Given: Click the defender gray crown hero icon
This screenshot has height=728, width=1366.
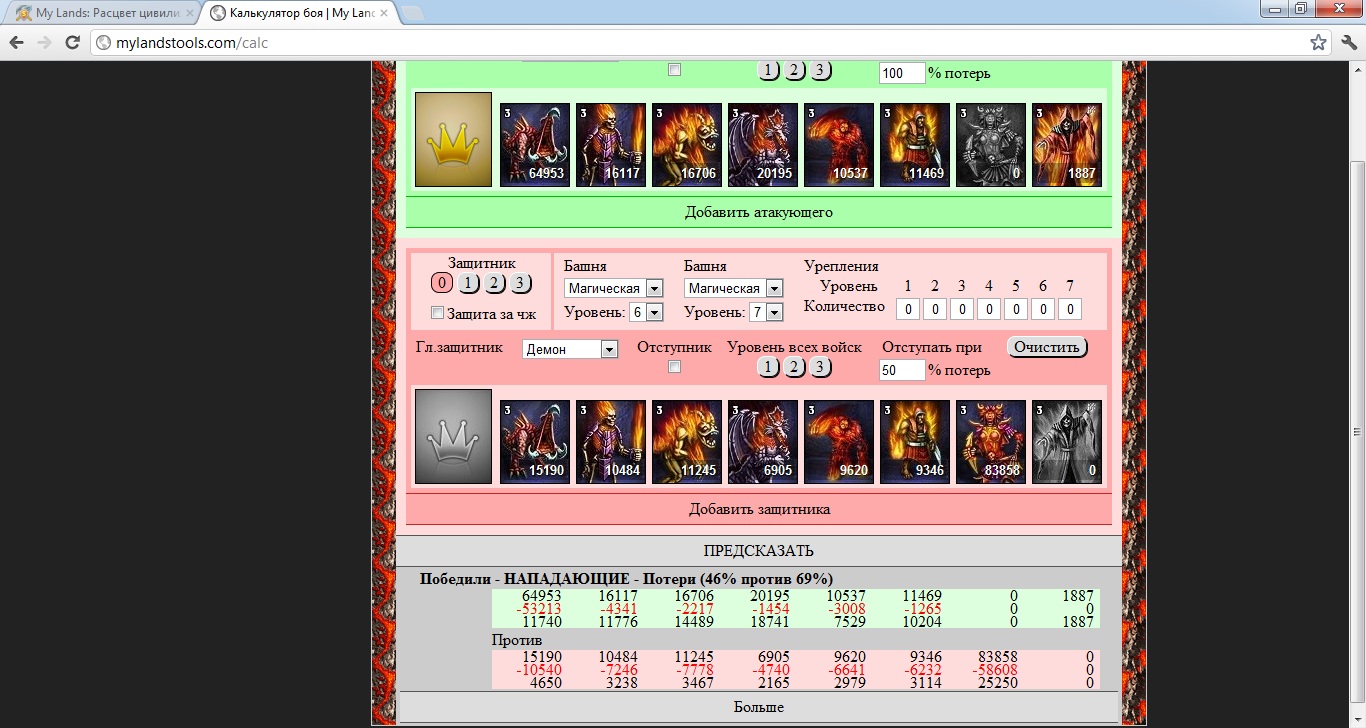Looking at the screenshot, I should click(453, 436).
